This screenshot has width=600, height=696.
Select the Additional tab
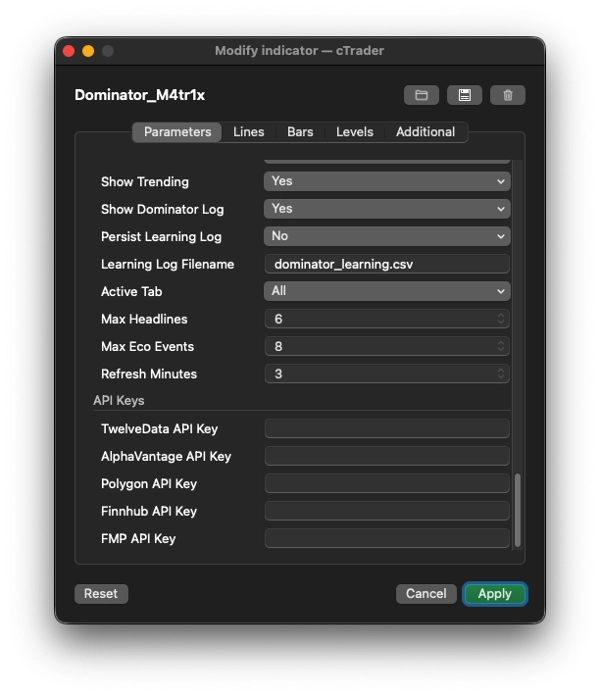point(425,132)
